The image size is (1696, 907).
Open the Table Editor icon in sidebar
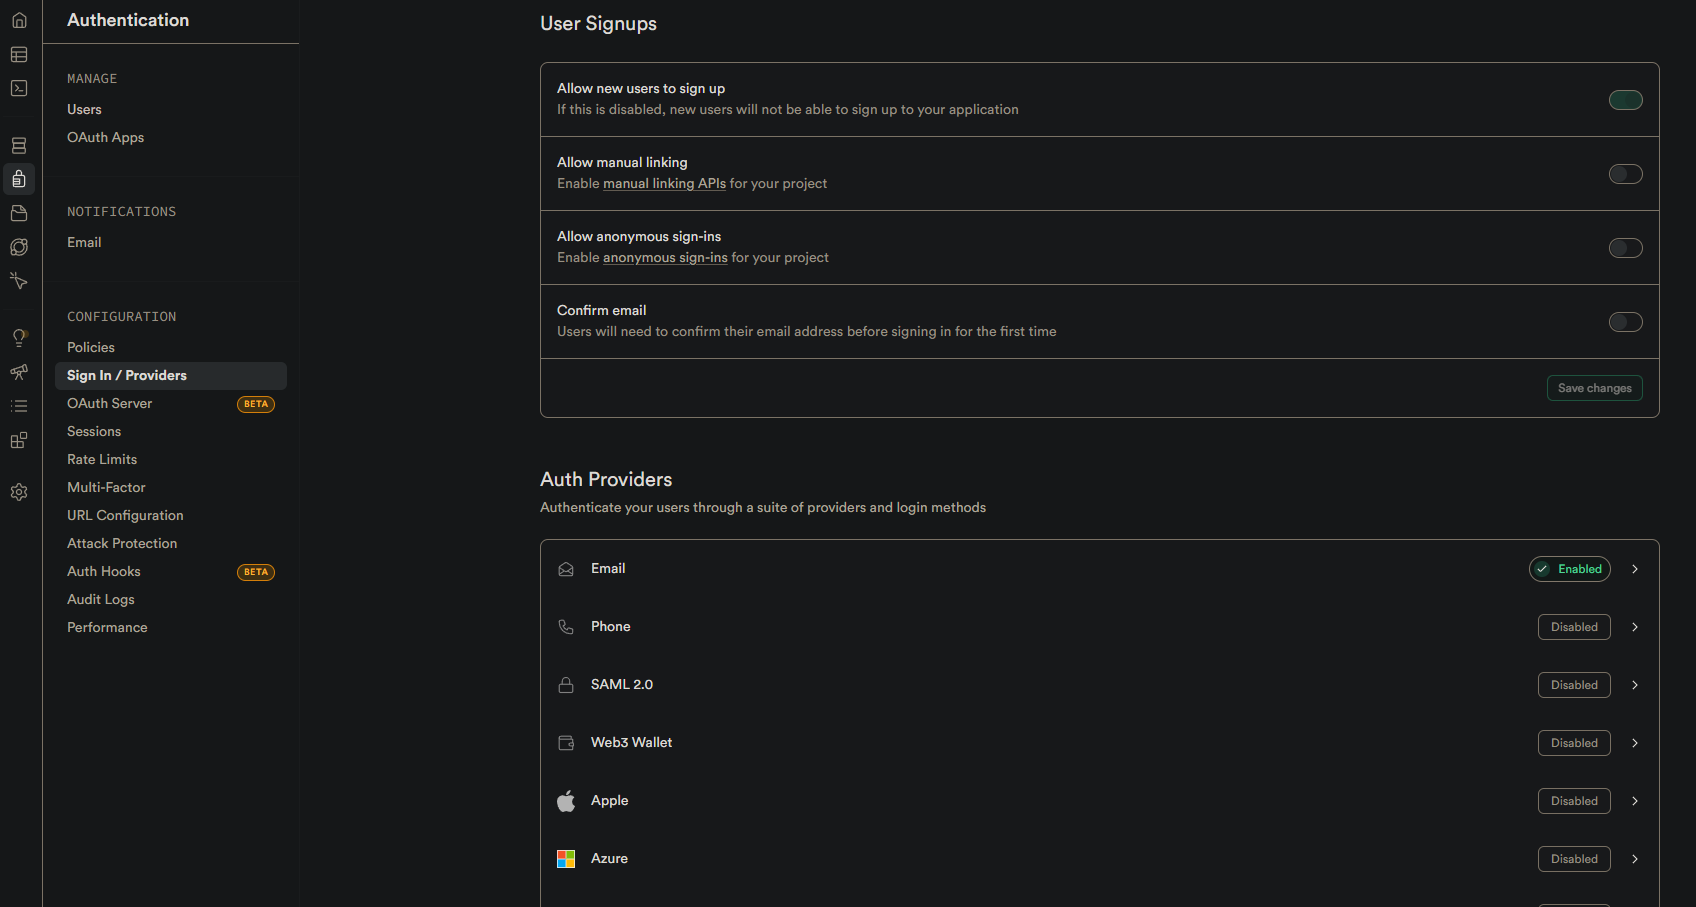click(19, 55)
